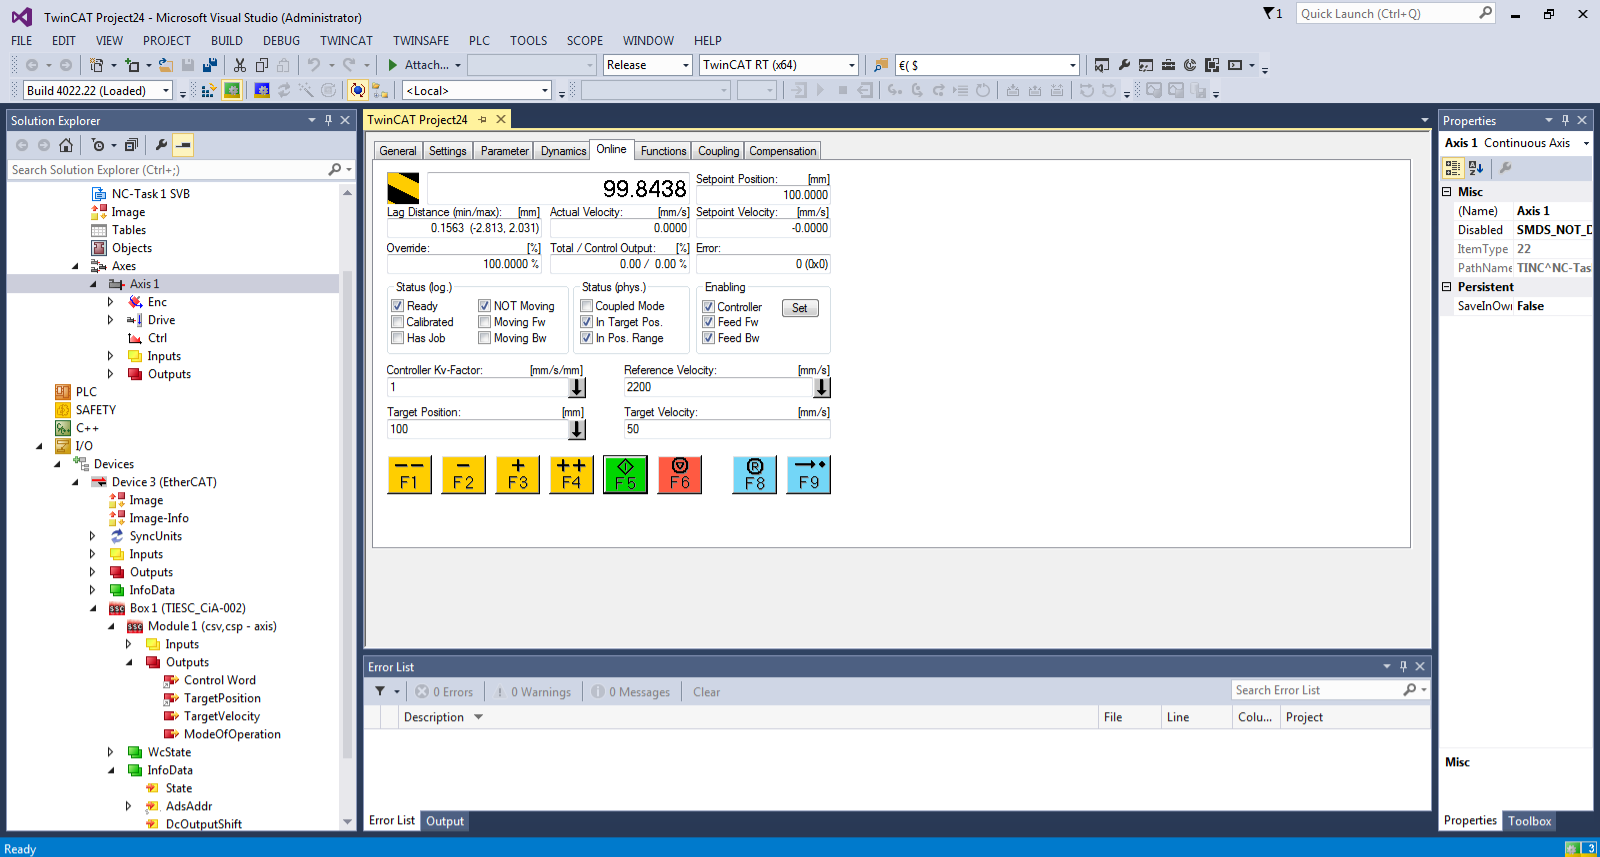Click the F1 fast backward jog button
This screenshot has height=857, width=1600.
tap(409, 475)
